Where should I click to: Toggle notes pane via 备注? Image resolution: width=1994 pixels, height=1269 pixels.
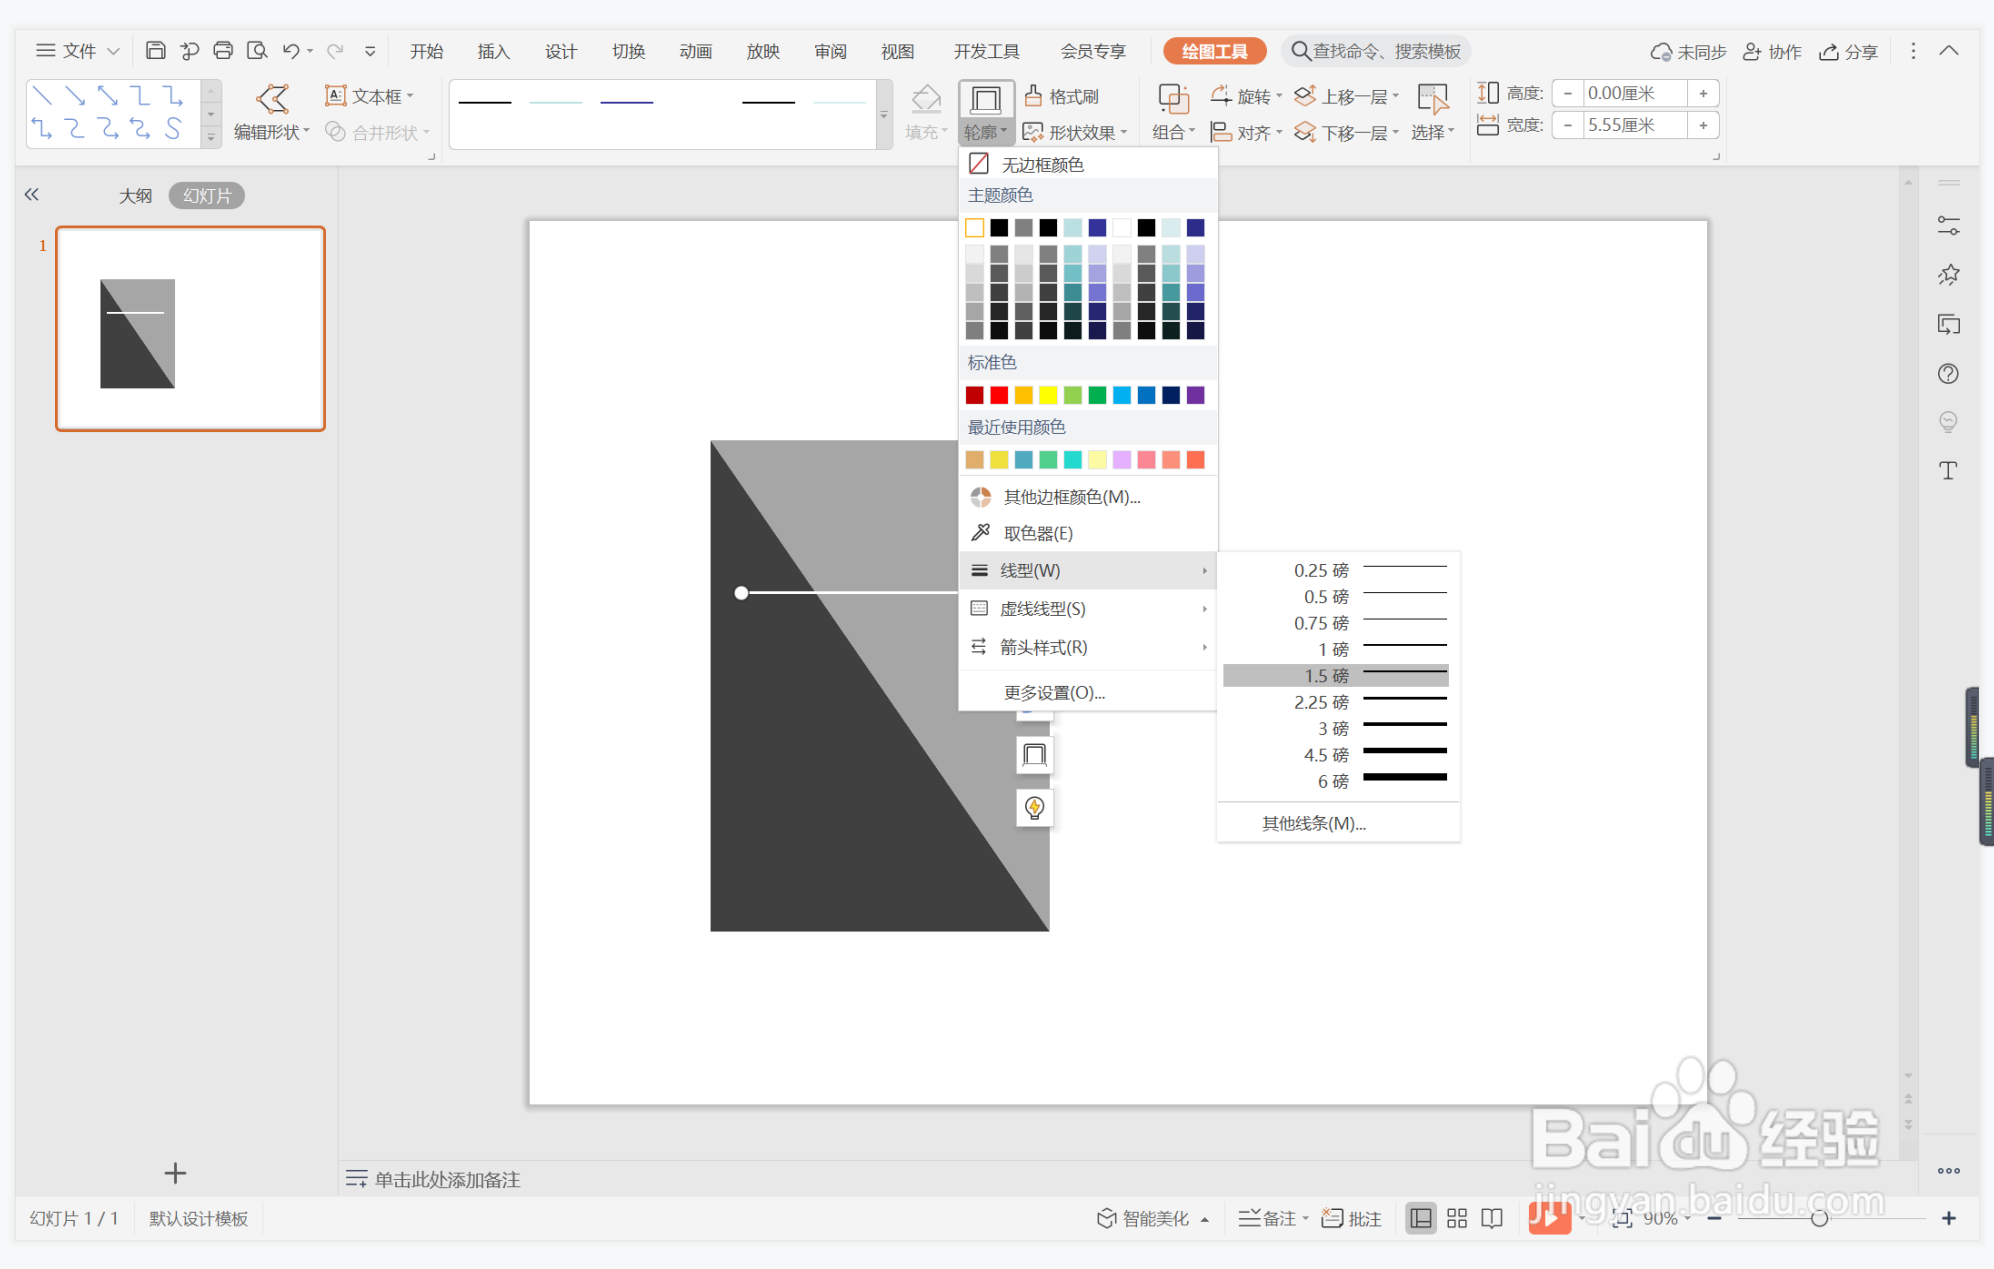coord(1273,1218)
